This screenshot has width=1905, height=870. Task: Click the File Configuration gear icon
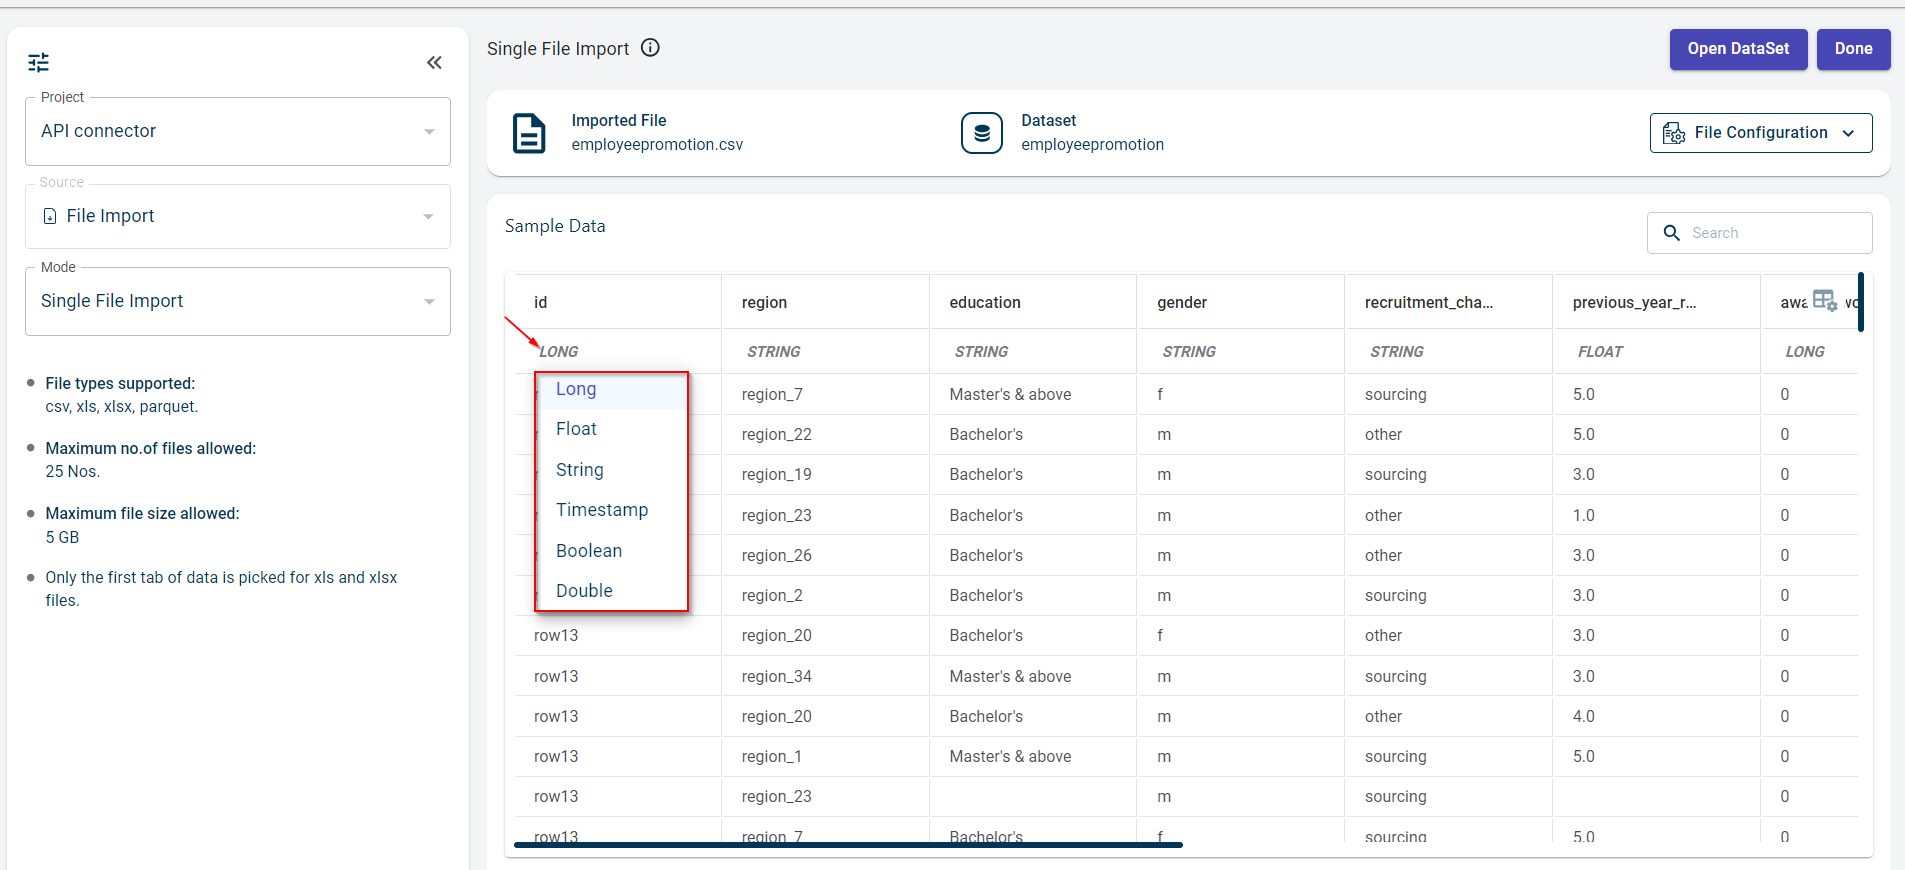1673,133
